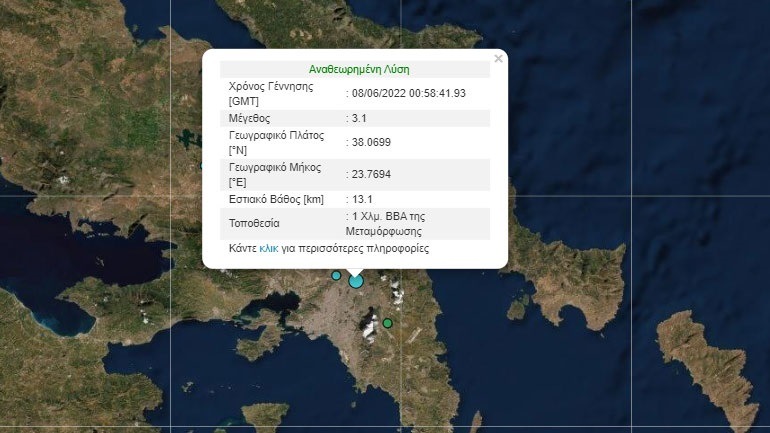This screenshot has height=433, width=770.
Task: Click the latitude value 38.0699
Action: [371, 142]
